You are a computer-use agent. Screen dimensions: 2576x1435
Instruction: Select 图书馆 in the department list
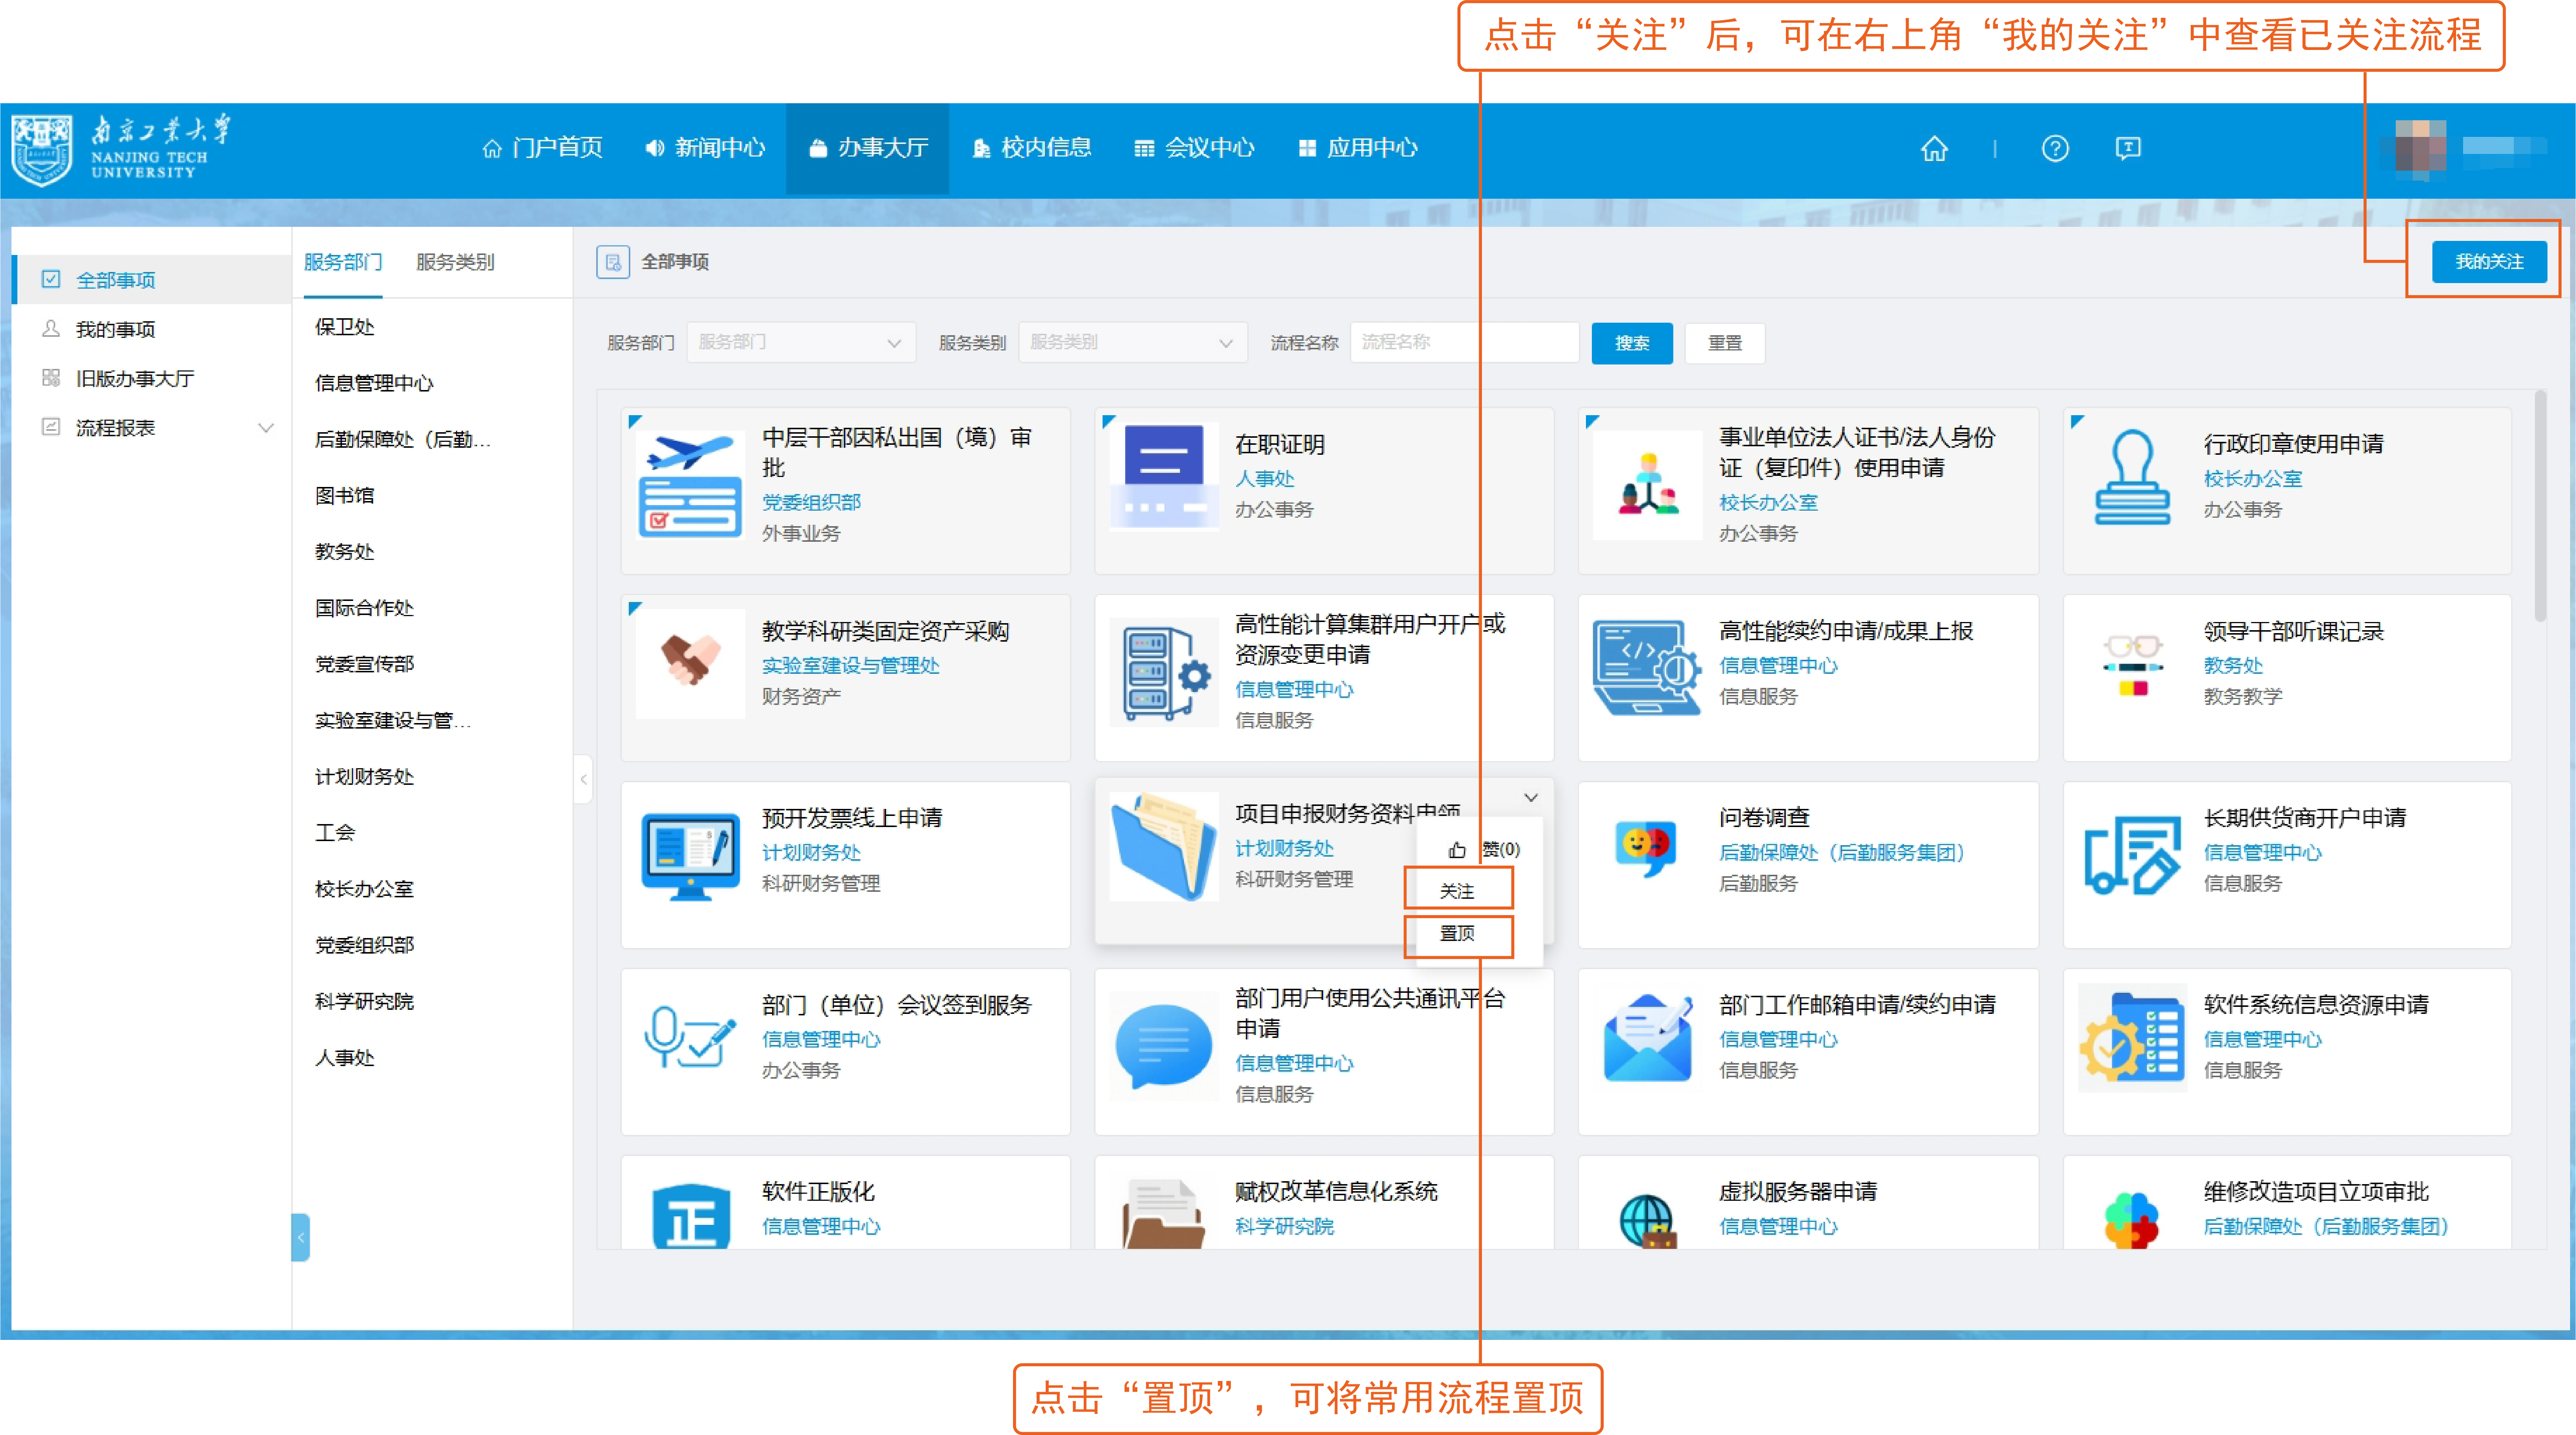[x=345, y=496]
